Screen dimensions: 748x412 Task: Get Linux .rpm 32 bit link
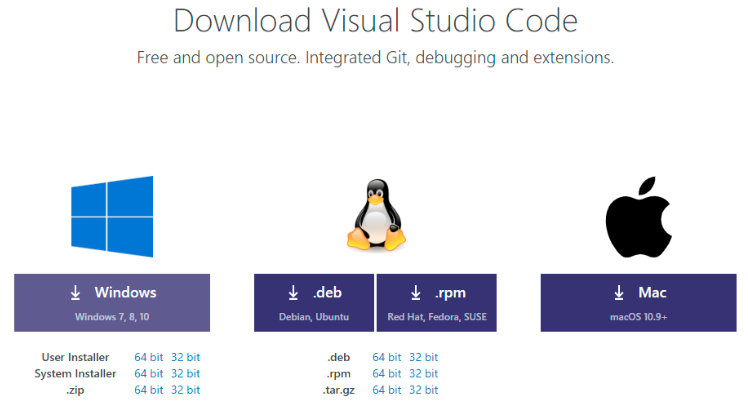coord(424,373)
